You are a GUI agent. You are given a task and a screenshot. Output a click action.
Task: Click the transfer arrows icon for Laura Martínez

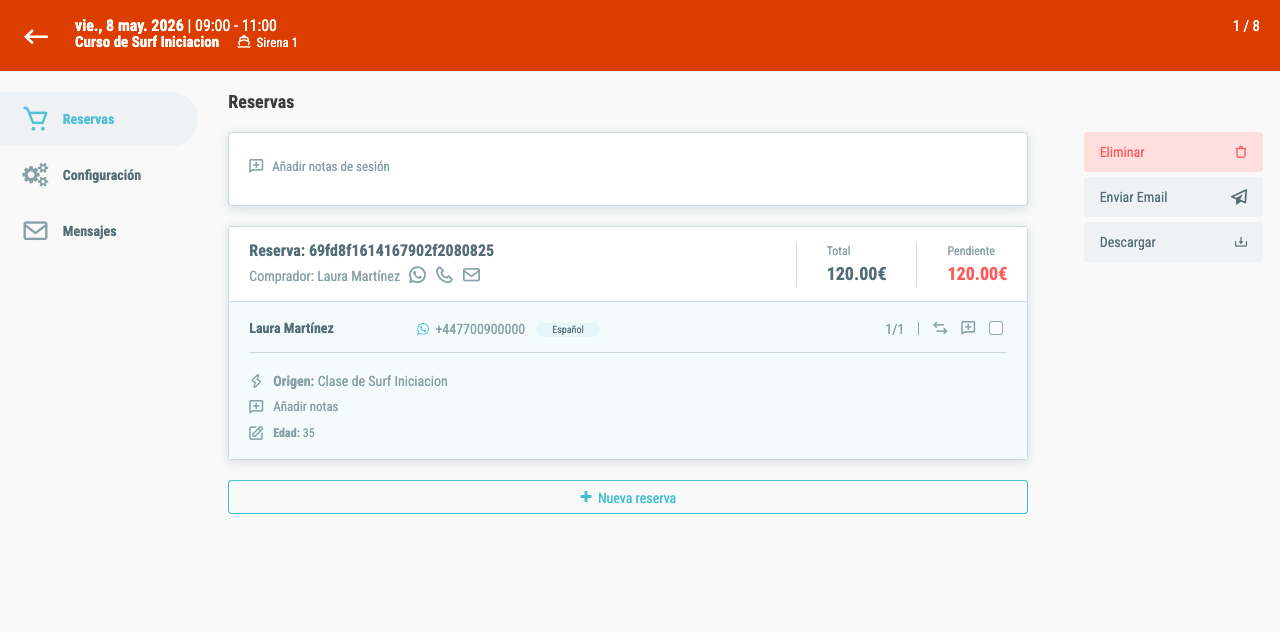(x=940, y=328)
